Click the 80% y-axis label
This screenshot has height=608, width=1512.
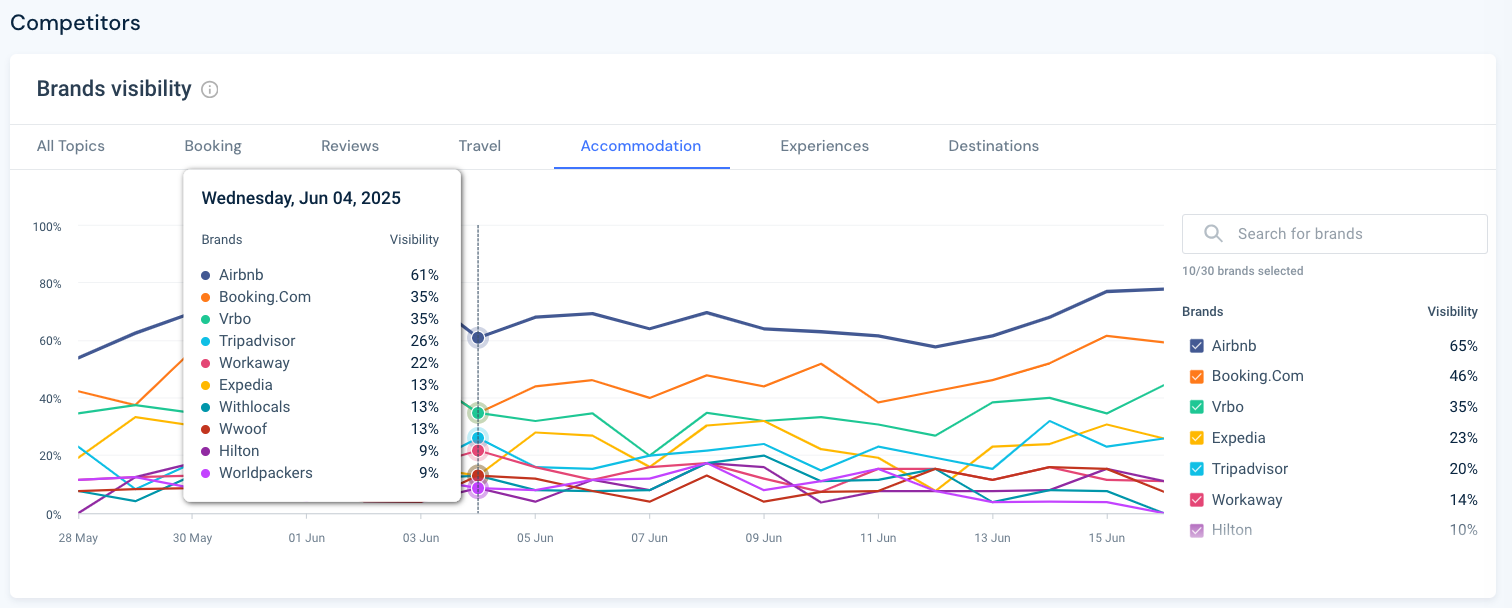(50, 284)
